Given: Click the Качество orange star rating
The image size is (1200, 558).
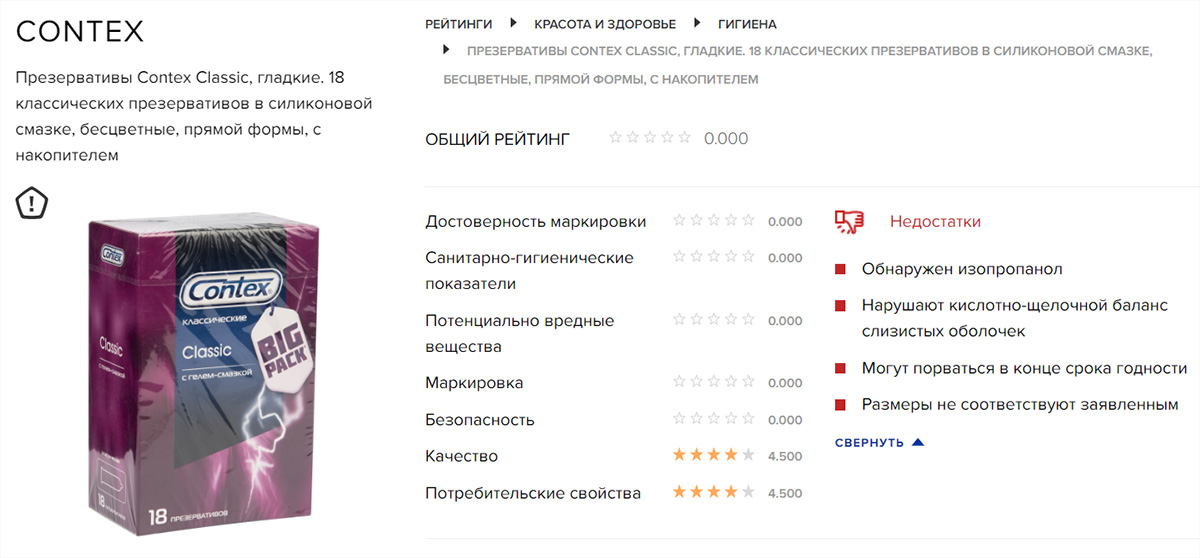Looking at the screenshot, I should click(x=714, y=455).
